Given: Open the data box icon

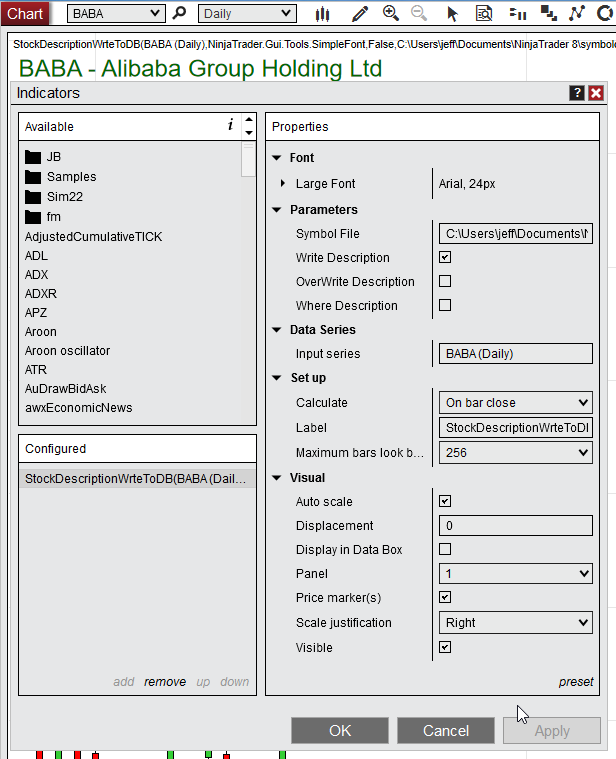Looking at the screenshot, I should [x=484, y=14].
